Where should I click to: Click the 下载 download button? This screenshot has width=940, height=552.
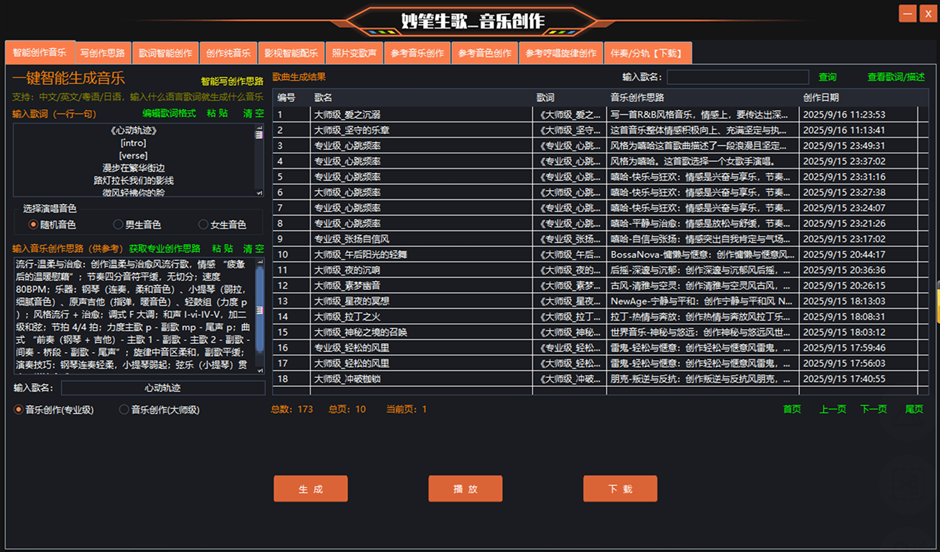tap(620, 489)
